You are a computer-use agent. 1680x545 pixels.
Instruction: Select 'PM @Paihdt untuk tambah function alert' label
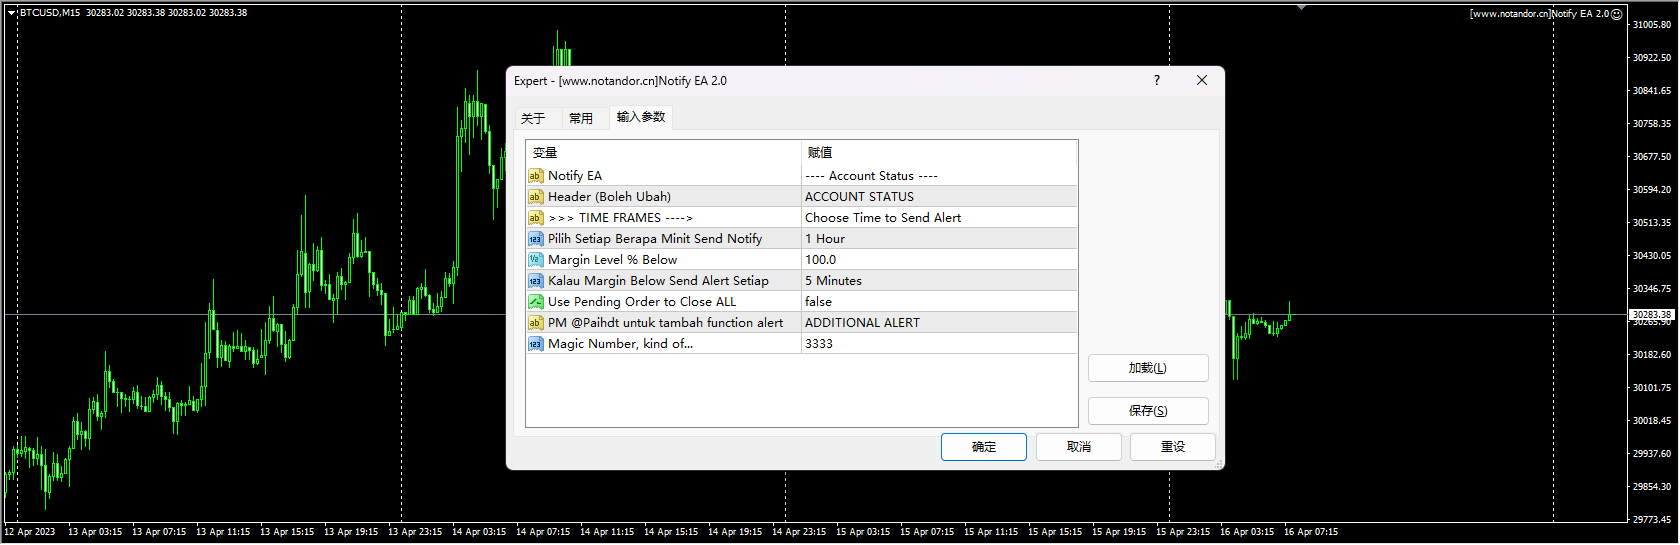tap(665, 323)
